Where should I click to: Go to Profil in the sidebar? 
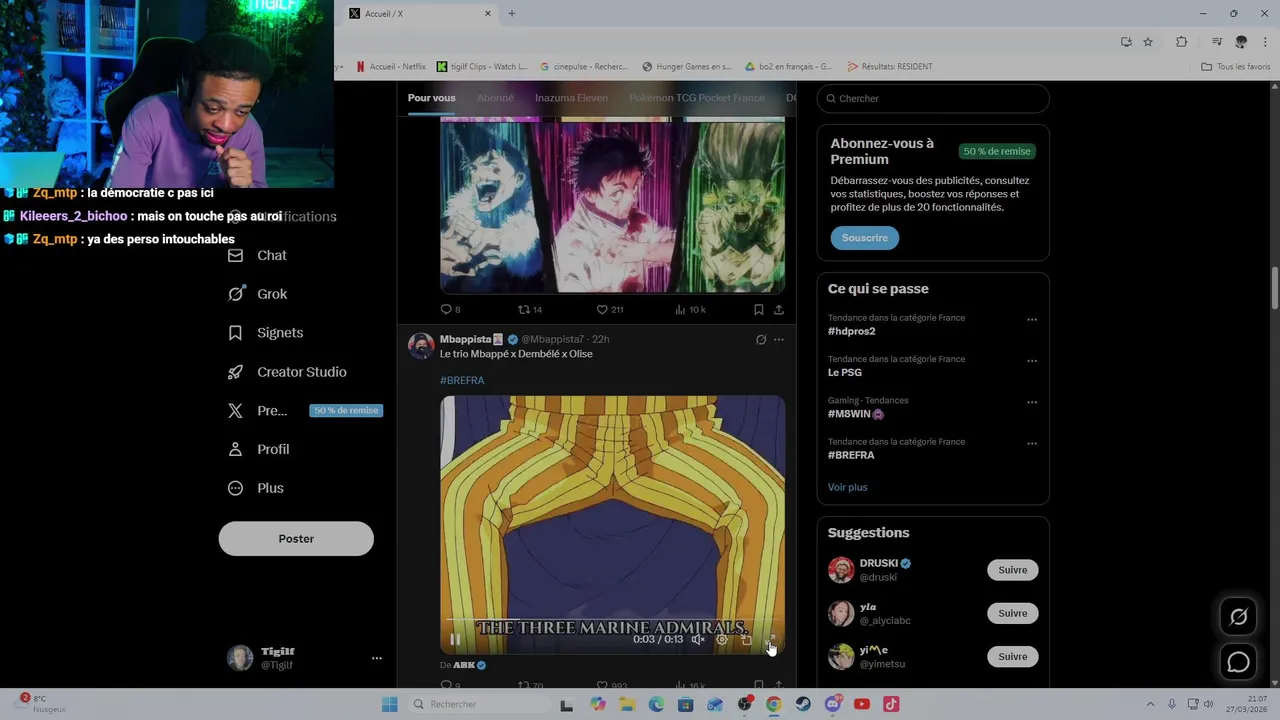click(259, 449)
